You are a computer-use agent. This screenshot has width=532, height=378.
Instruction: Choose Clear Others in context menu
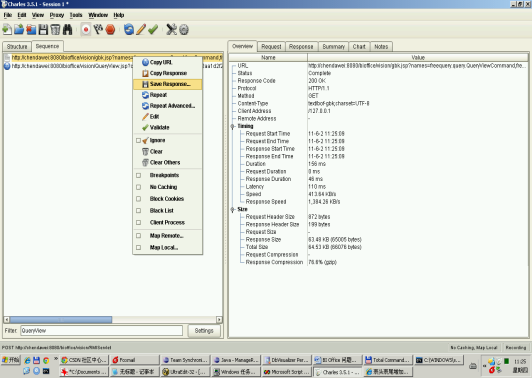[168, 163]
